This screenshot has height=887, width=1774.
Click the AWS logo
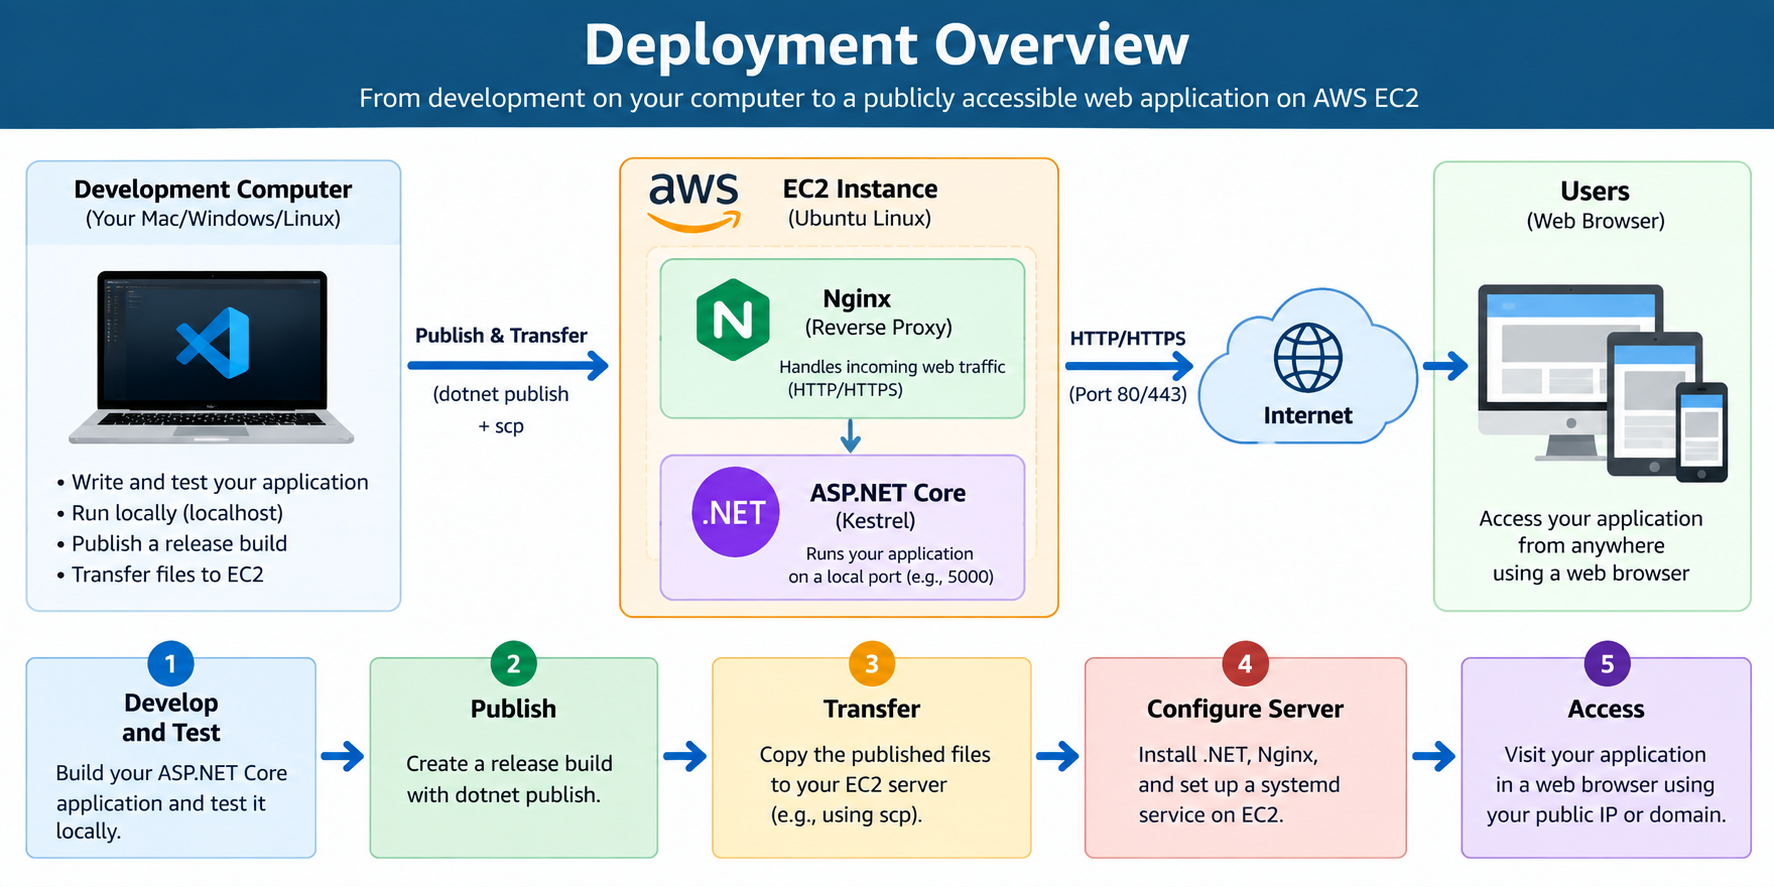[x=694, y=202]
